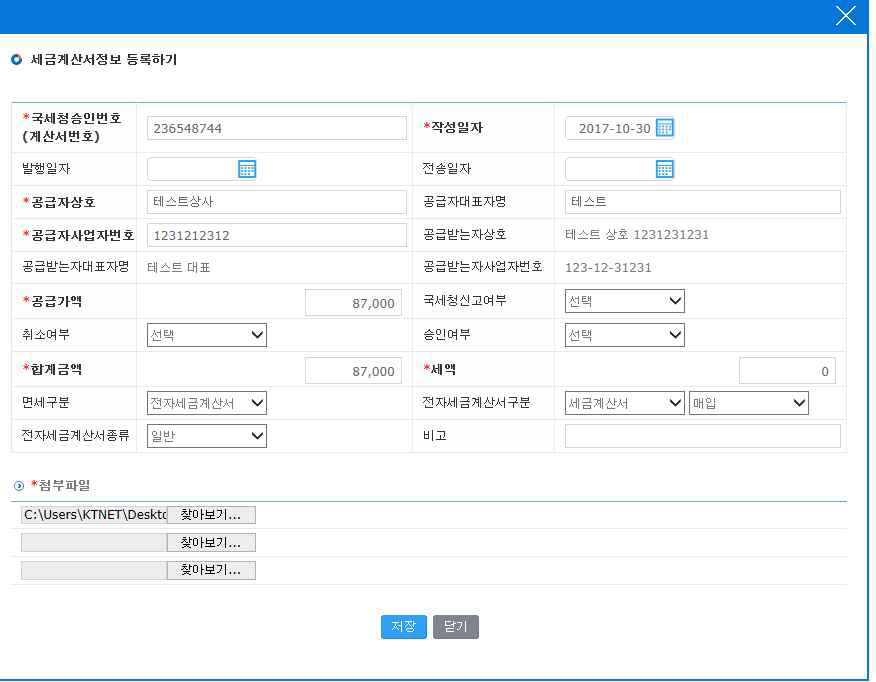Click the 저장 button
This screenshot has height=682, width=876.
pyautogui.click(x=403, y=627)
